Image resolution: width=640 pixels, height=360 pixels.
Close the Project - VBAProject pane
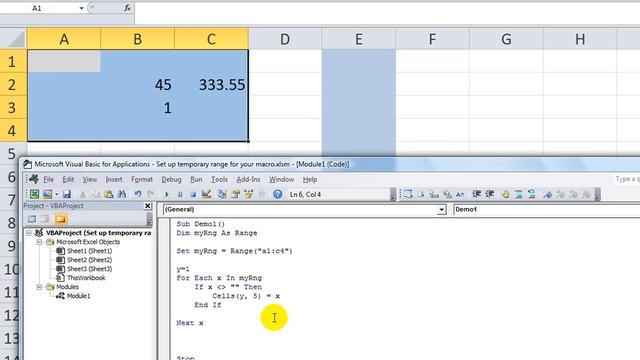coord(148,206)
